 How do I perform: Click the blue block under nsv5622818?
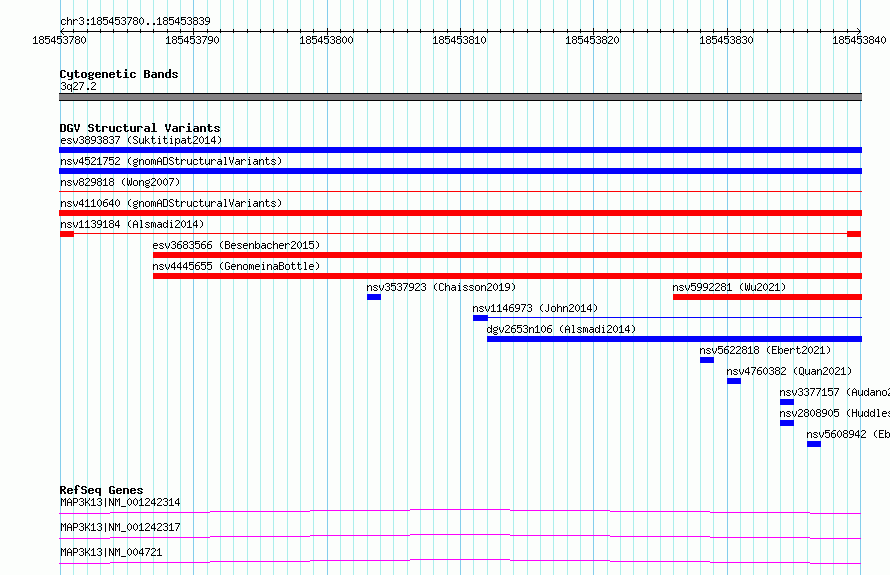[x=707, y=360]
